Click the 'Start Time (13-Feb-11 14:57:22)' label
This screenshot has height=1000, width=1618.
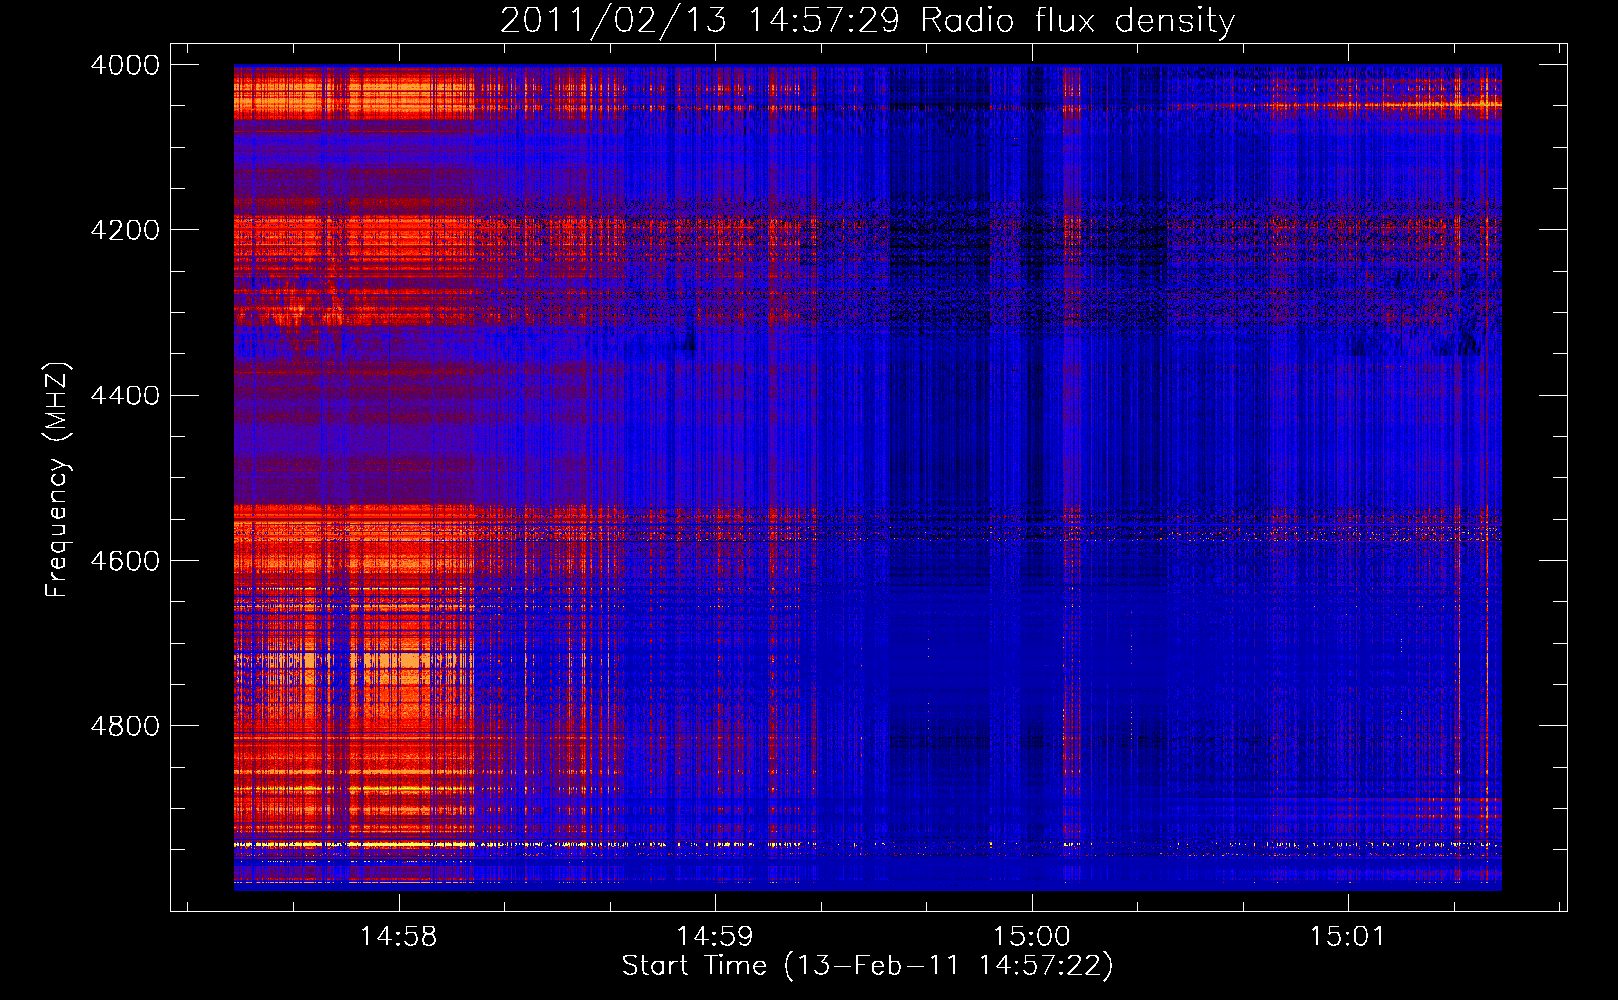pyautogui.click(x=867, y=966)
